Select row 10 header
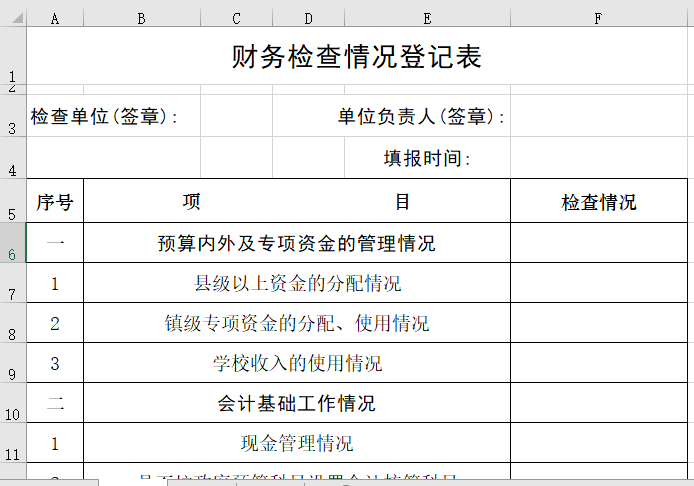Screen dimensions: 694x486 [12, 403]
